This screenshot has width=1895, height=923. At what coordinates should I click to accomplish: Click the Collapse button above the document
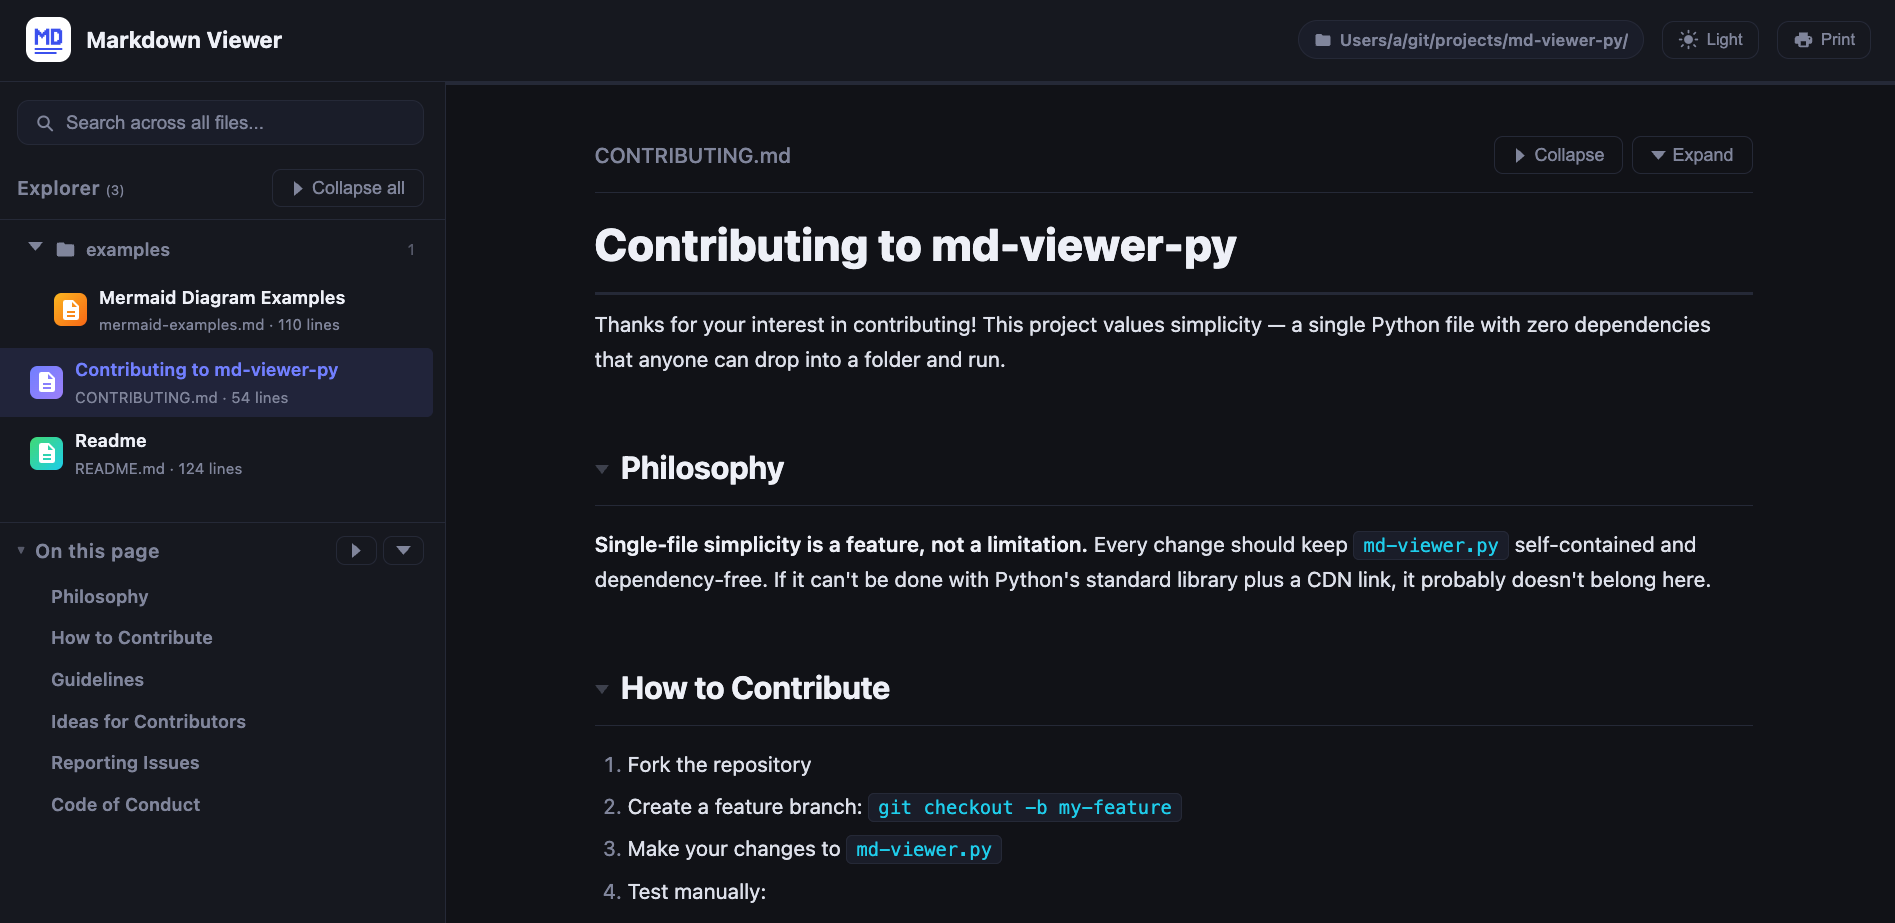pos(1557,155)
